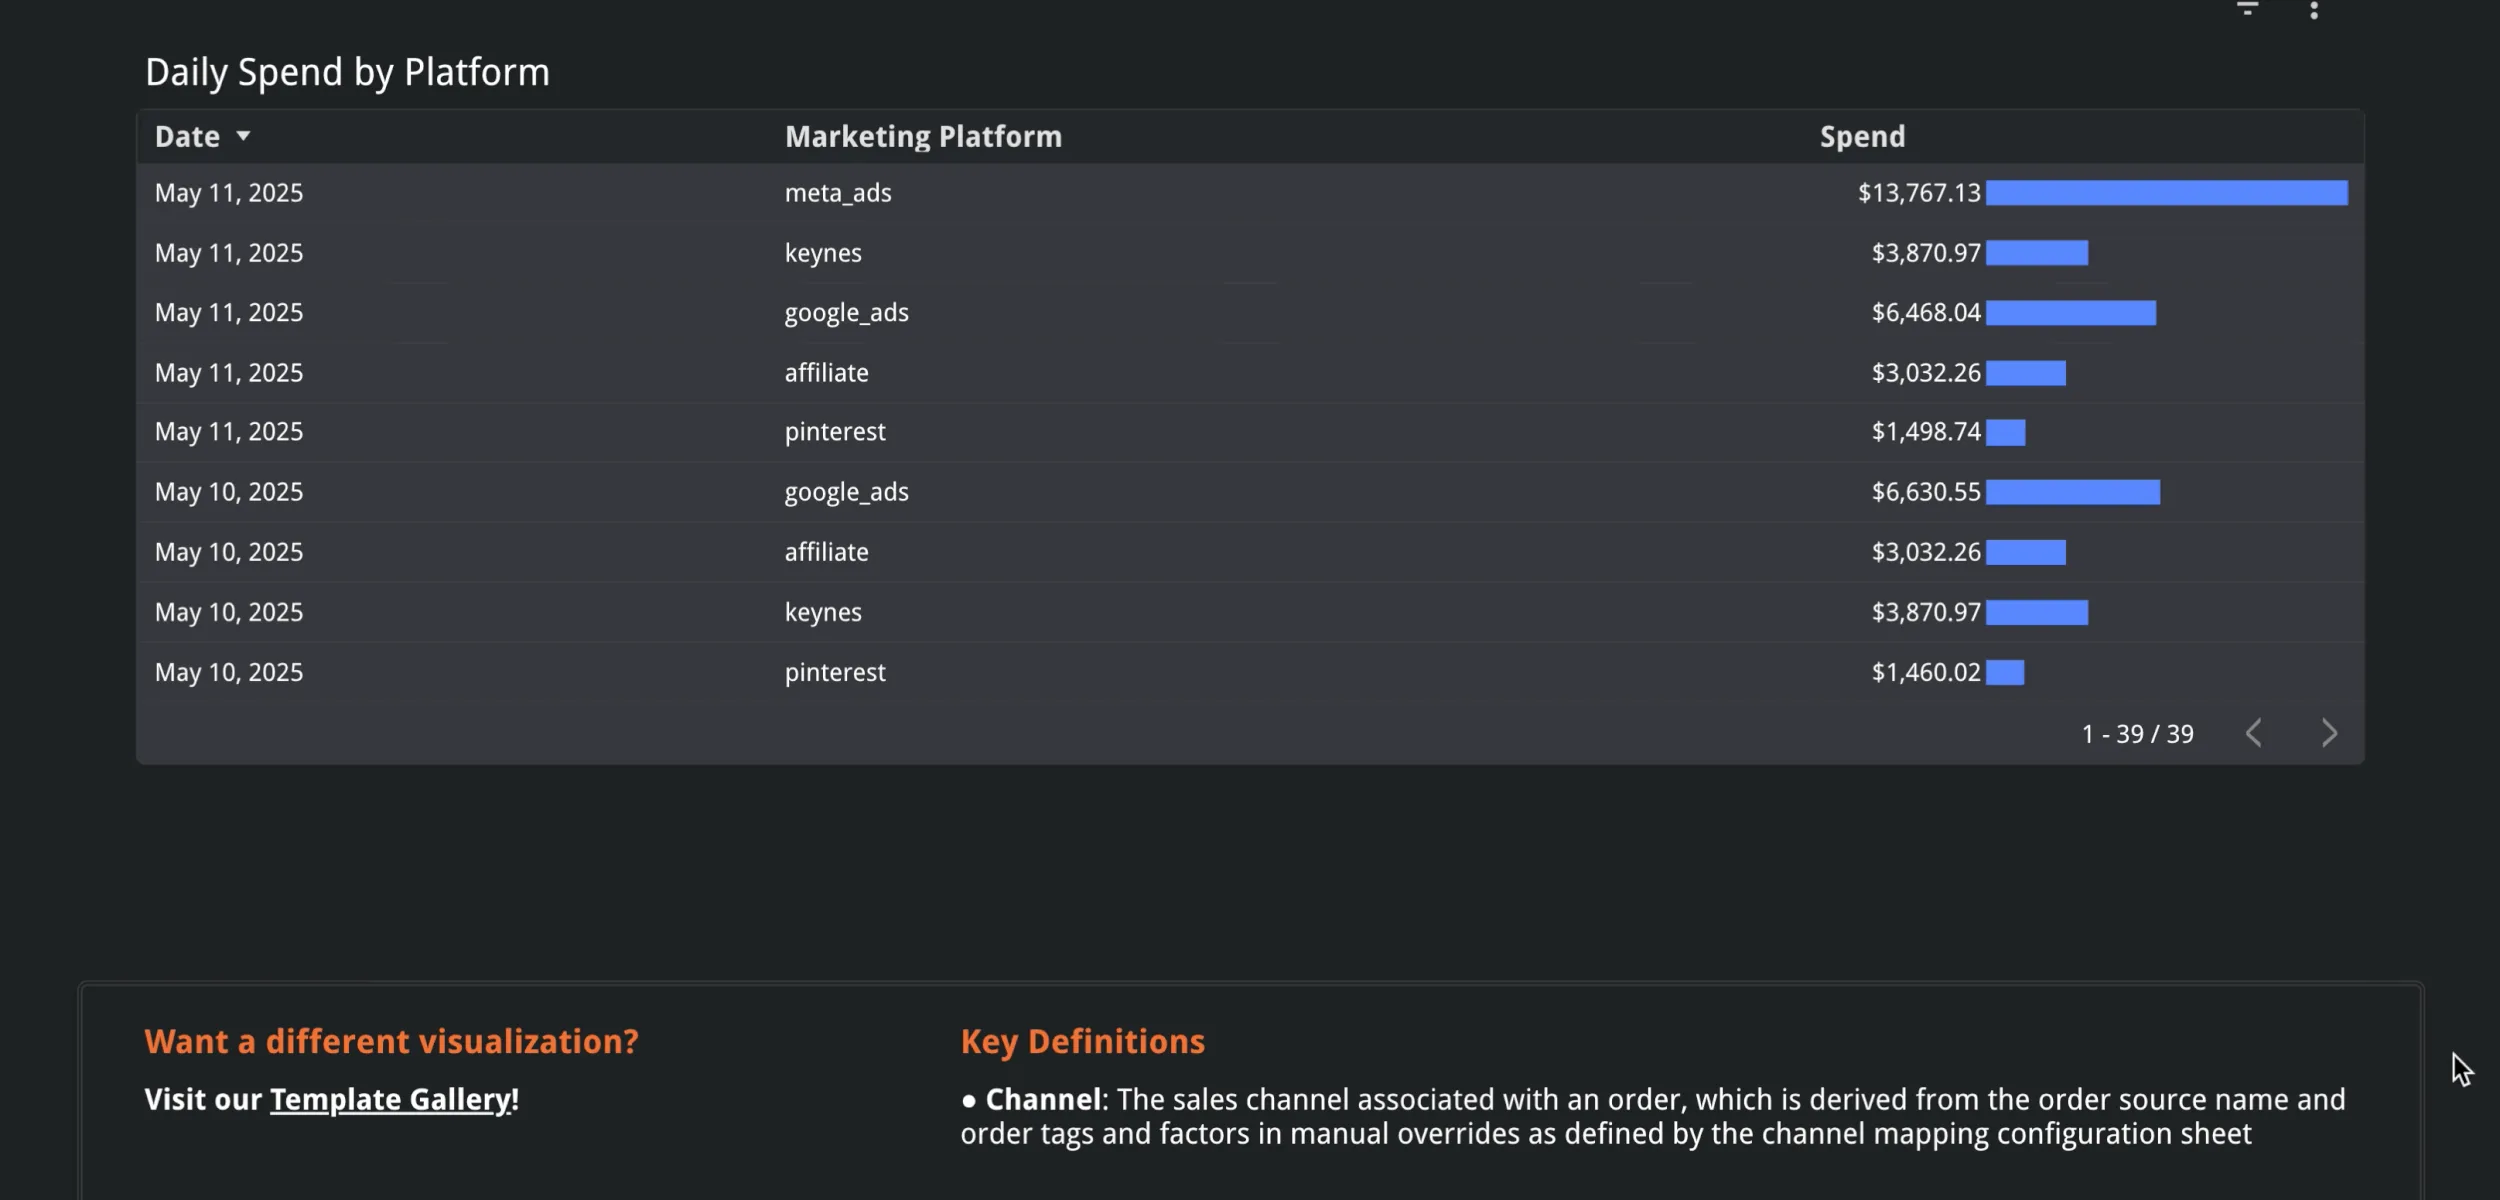Sort the table by Spend column

1862,136
